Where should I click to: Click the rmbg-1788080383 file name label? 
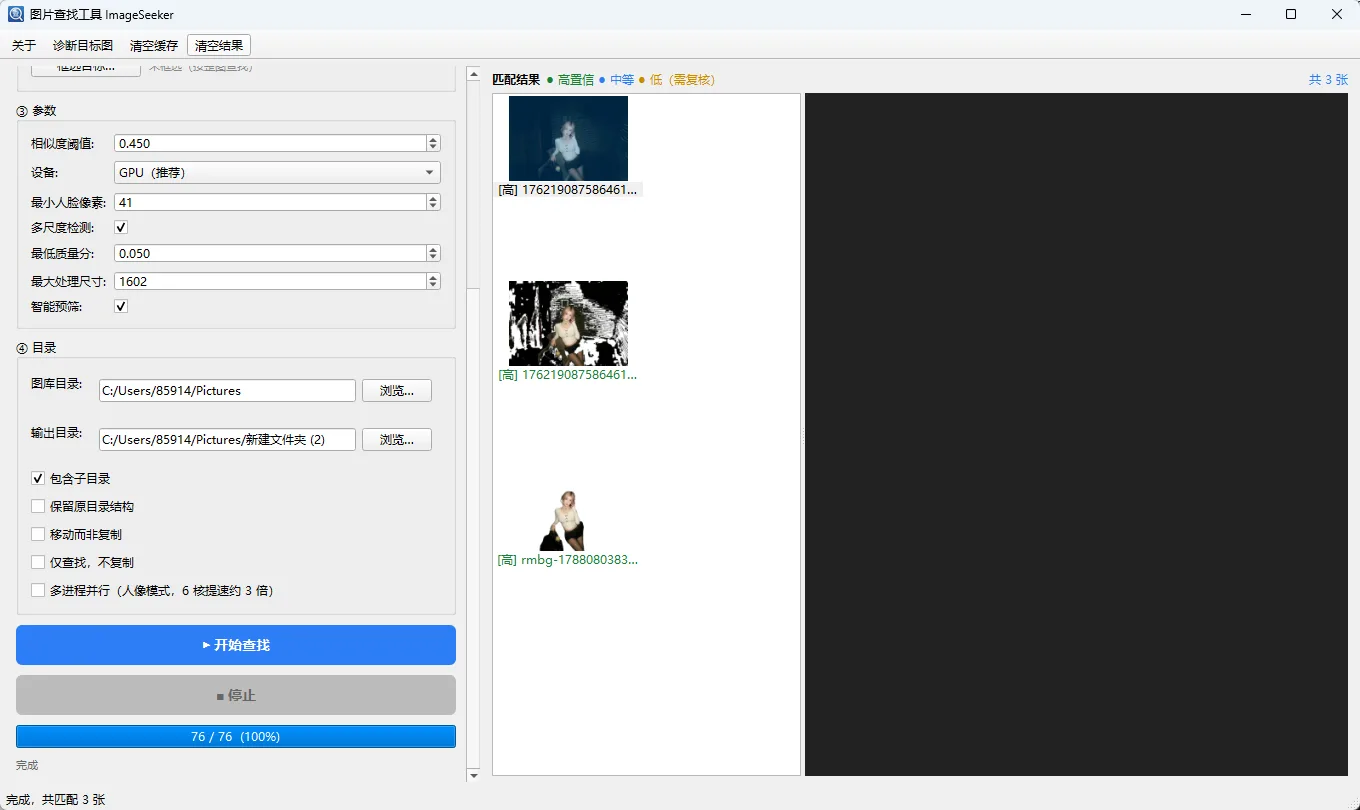pos(567,560)
